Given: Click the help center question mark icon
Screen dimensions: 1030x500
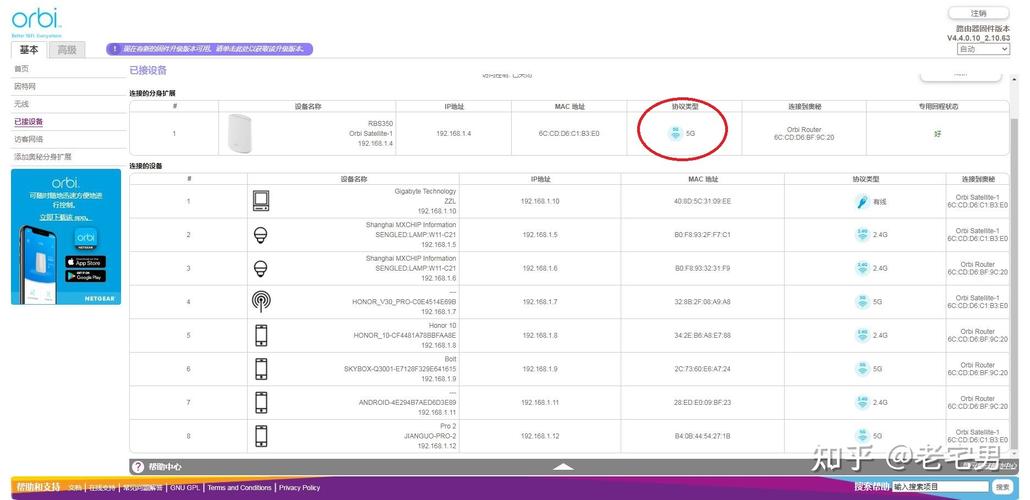Looking at the screenshot, I should coord(137,466).
